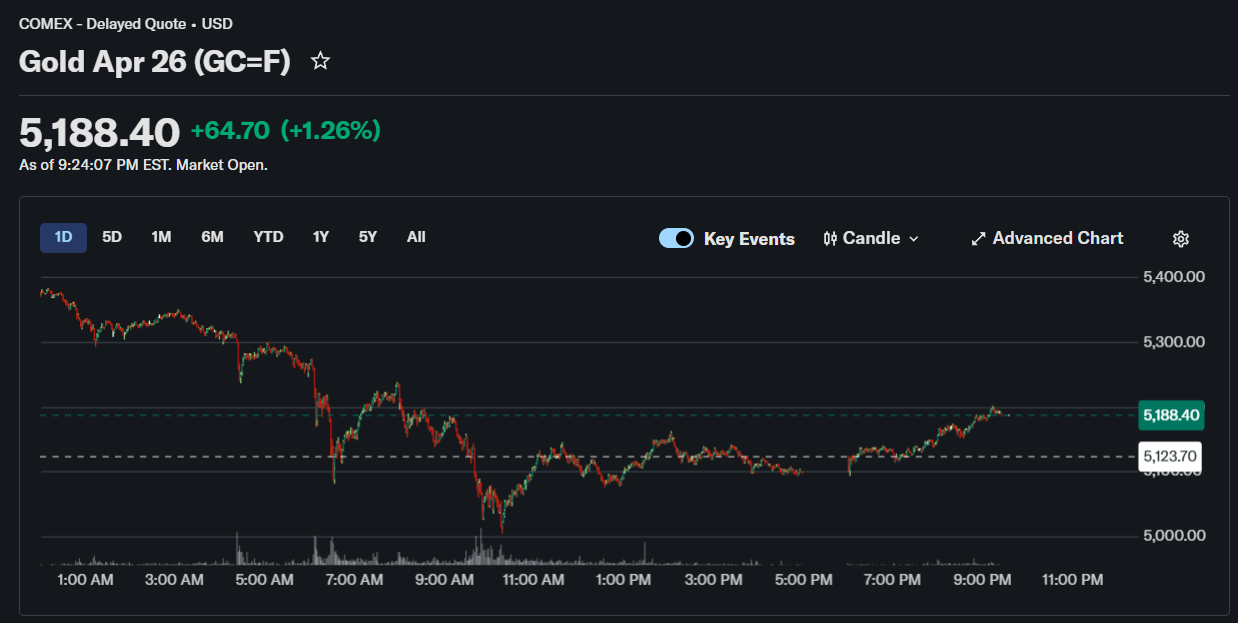
Task: Show the YTD chart range
Action: (268, 237)
